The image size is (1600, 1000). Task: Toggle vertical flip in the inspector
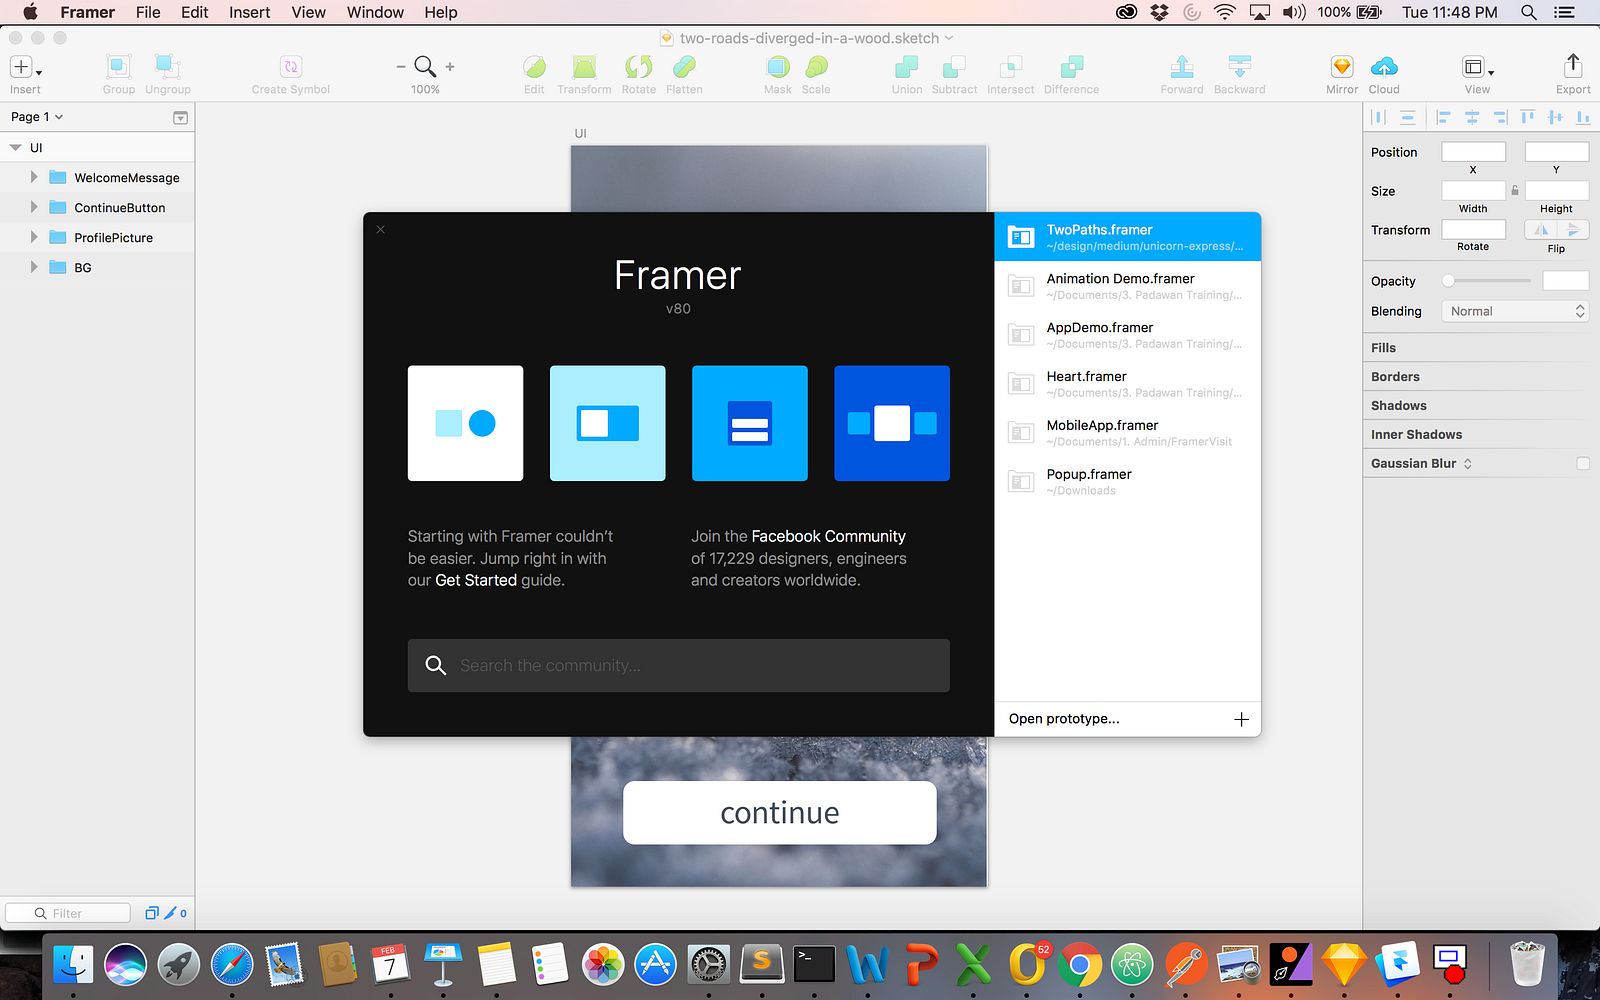point(1573,230)
